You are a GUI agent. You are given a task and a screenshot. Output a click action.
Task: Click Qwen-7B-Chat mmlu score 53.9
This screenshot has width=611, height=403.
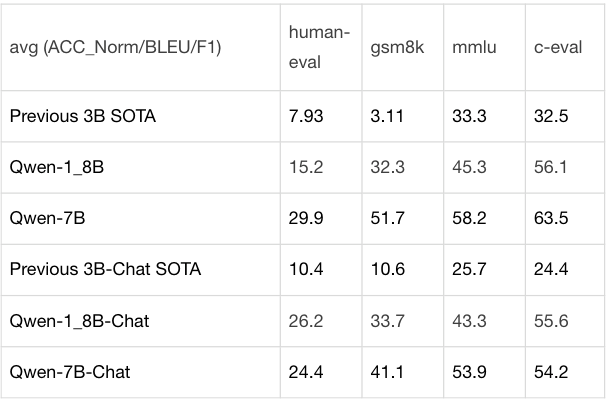coord(469,372)
